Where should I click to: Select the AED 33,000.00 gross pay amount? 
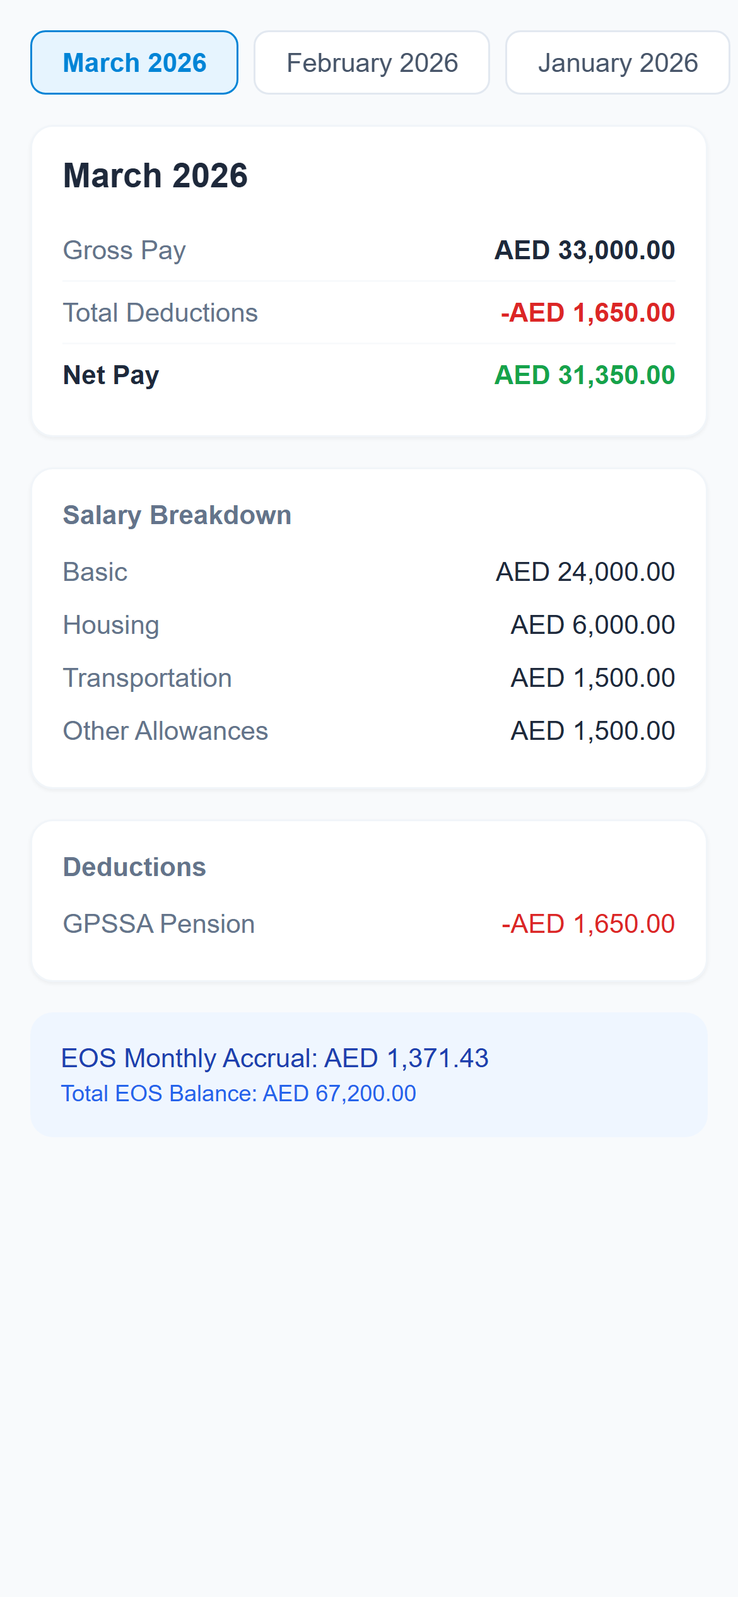pyautogui.click(x=584, y=250)
